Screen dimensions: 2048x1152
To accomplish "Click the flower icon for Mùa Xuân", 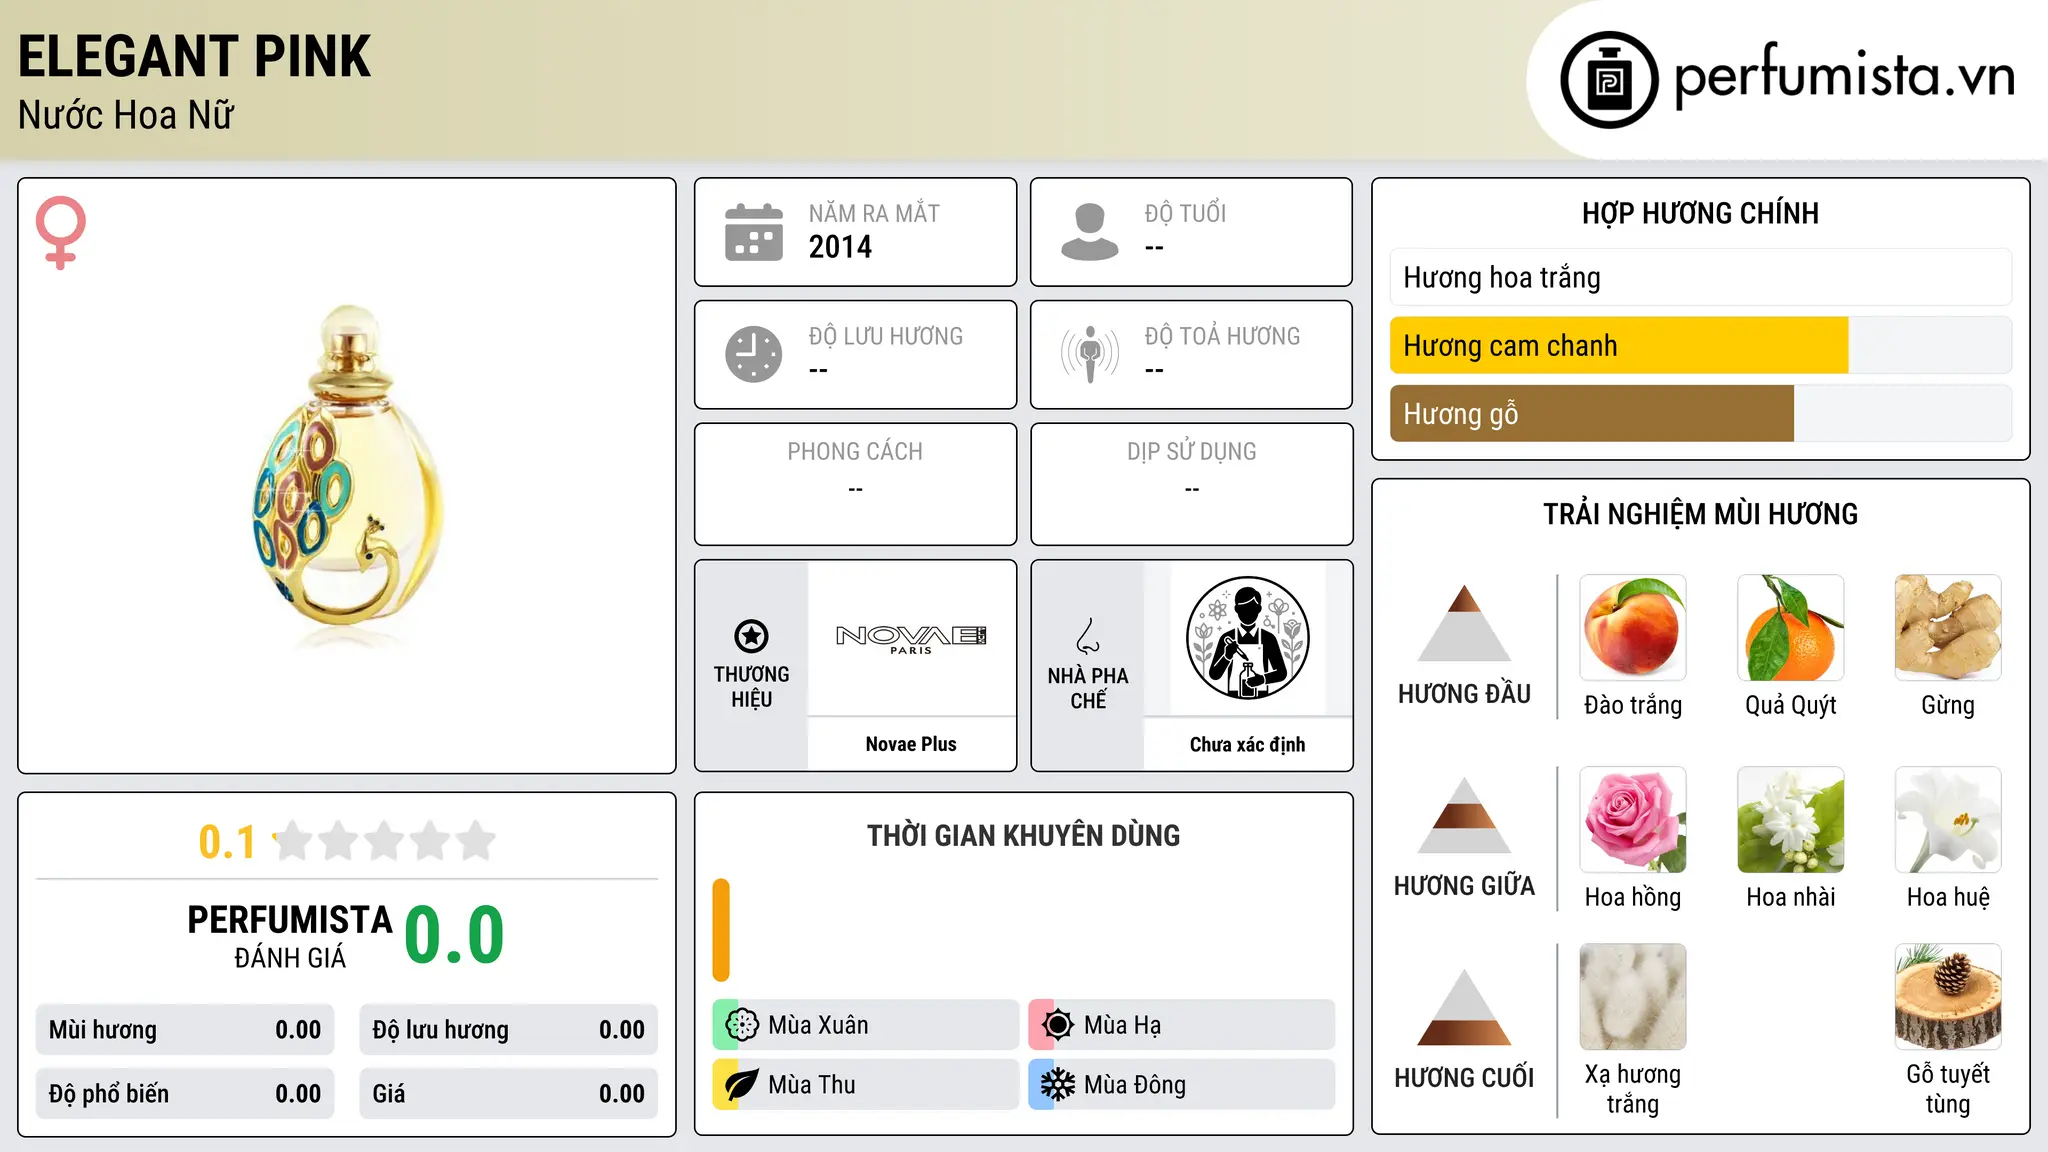I will [x=742, y=1025].
